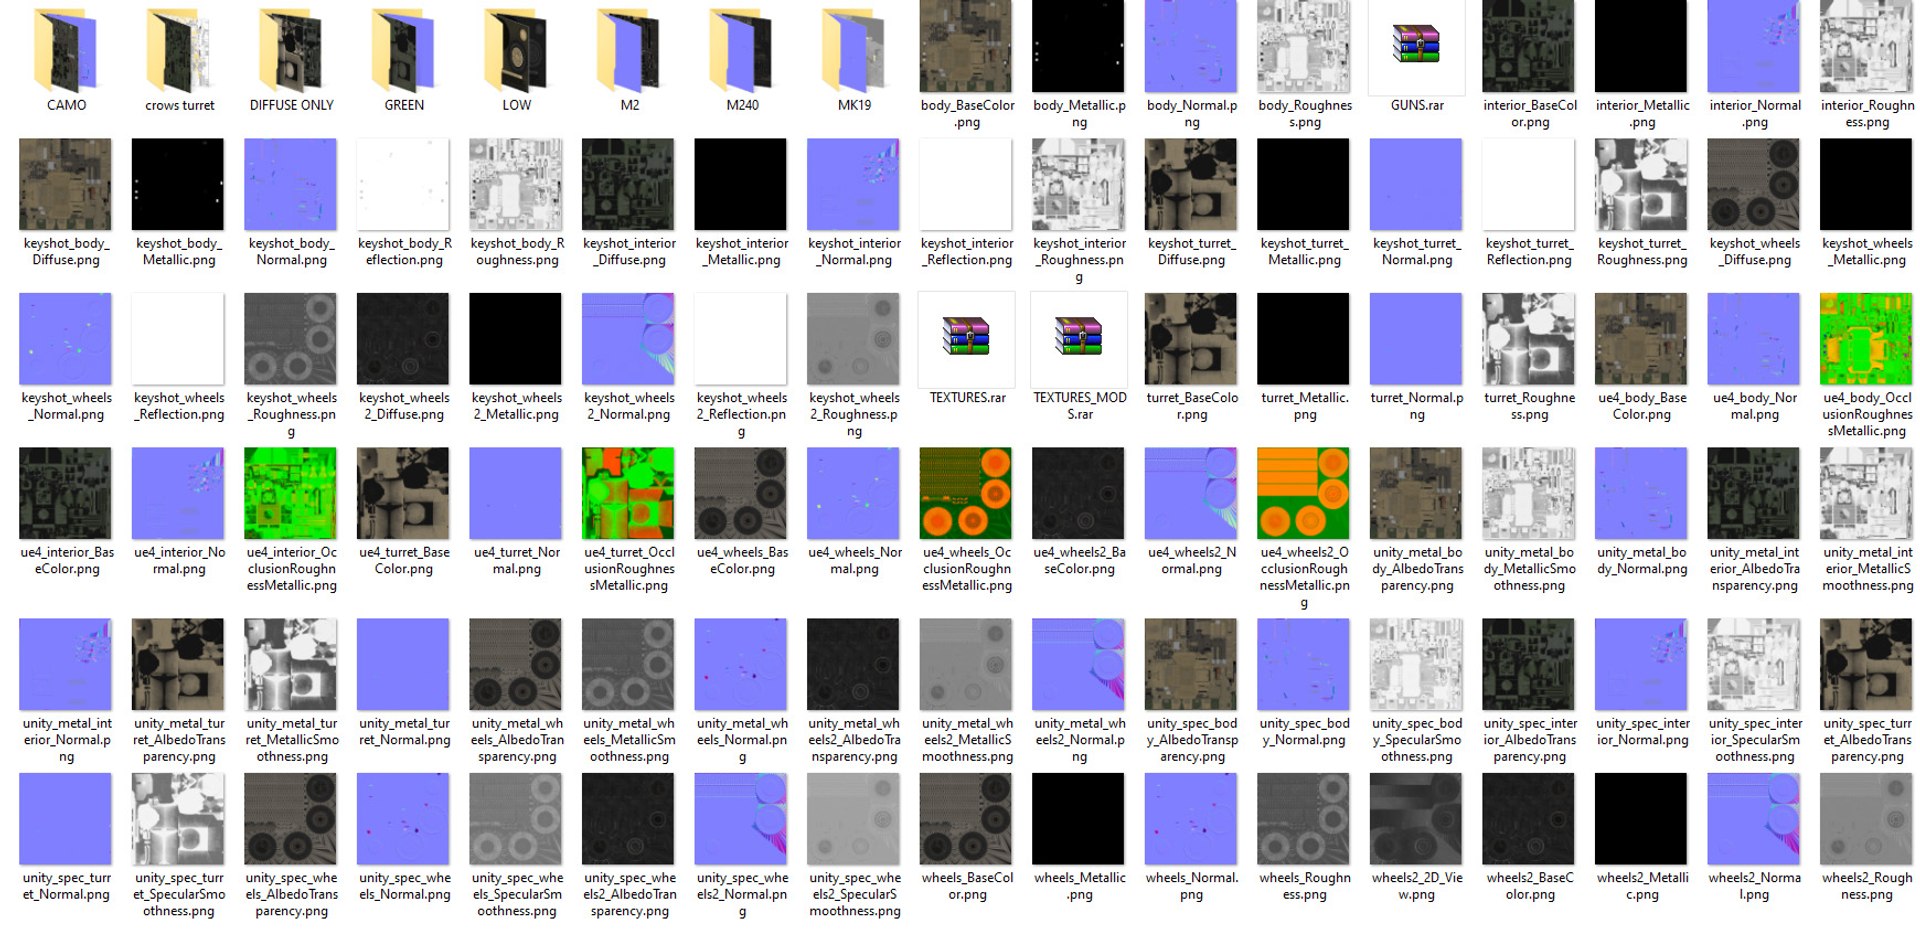Select the GREEN folder icon
The image size is (1920, 935).
point(404,48)
